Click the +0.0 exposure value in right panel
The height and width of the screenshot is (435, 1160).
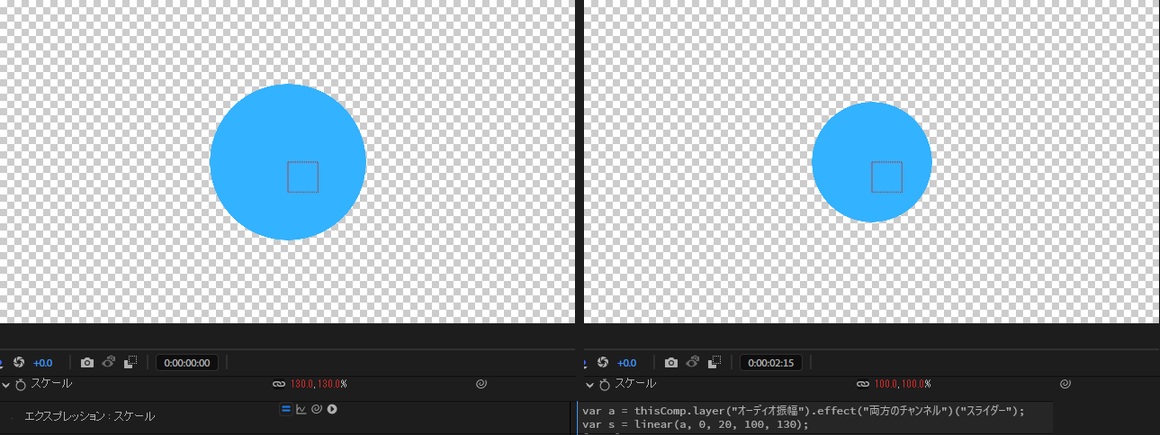[x=627, y=362]
